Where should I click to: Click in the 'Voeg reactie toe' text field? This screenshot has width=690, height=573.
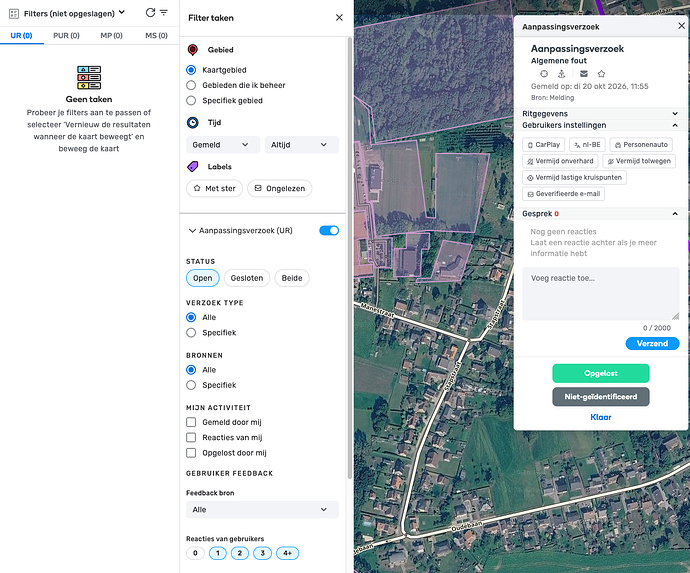click(601, 294)
